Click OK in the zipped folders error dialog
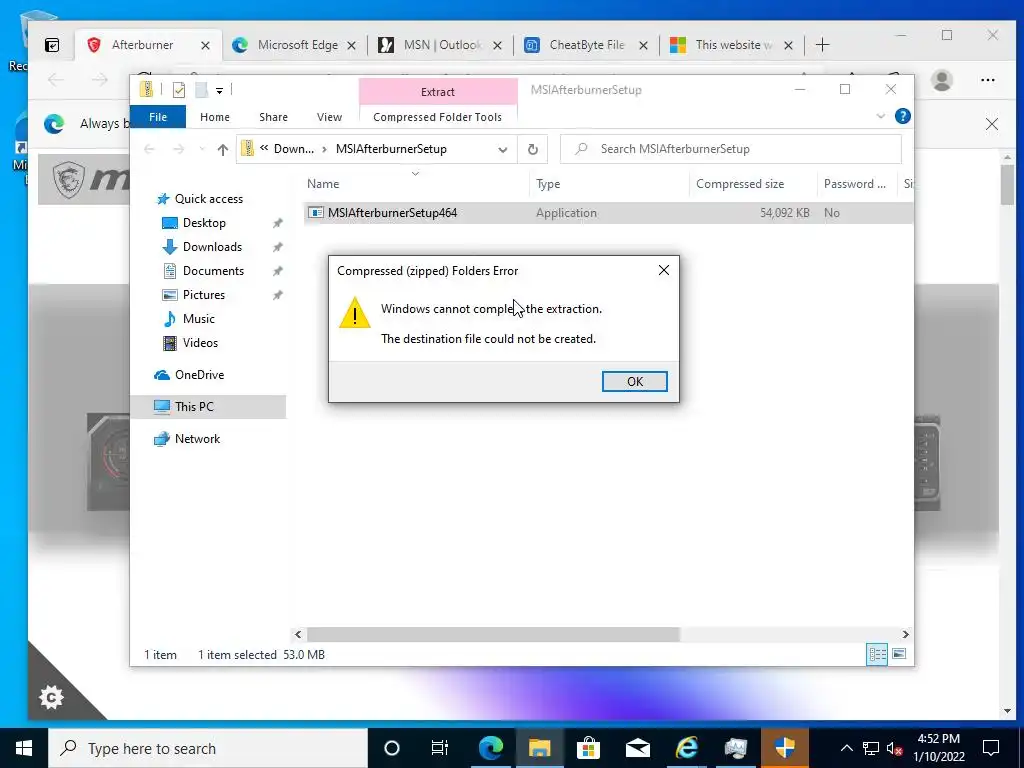The height and width of the screenshot is (768, 1024). pos(634,381)
